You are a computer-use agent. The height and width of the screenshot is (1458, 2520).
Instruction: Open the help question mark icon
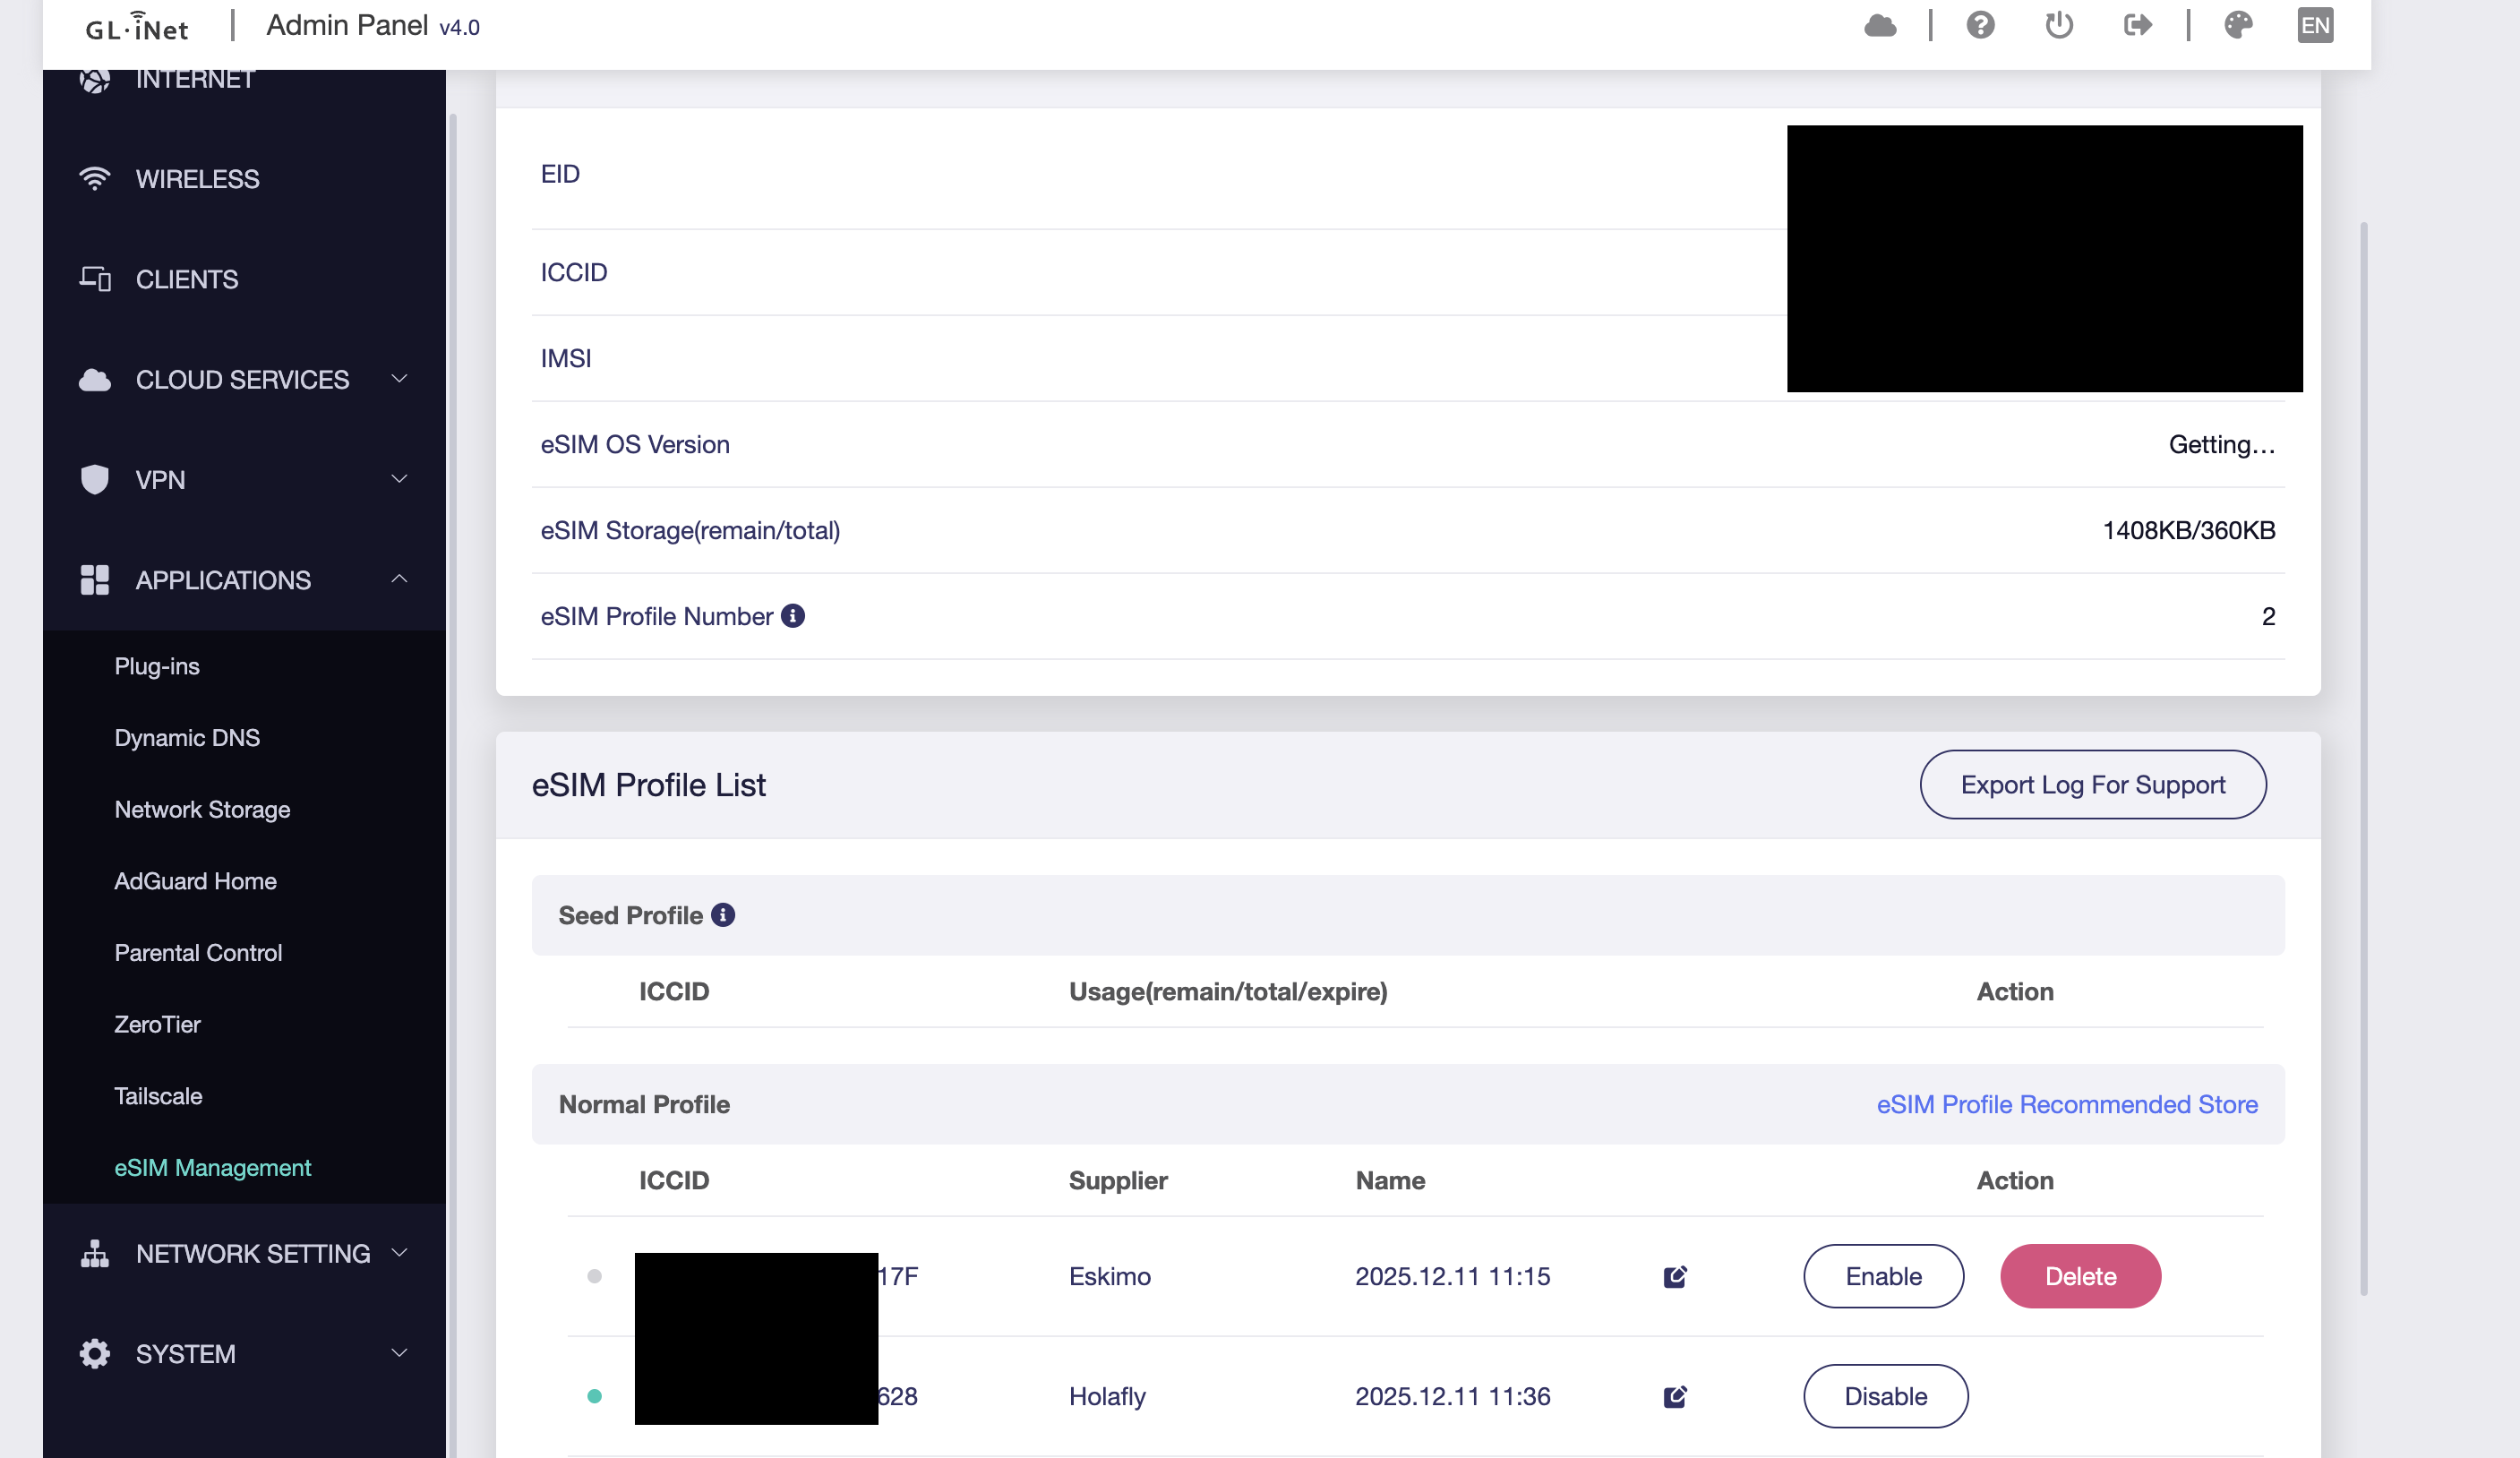1980,25
